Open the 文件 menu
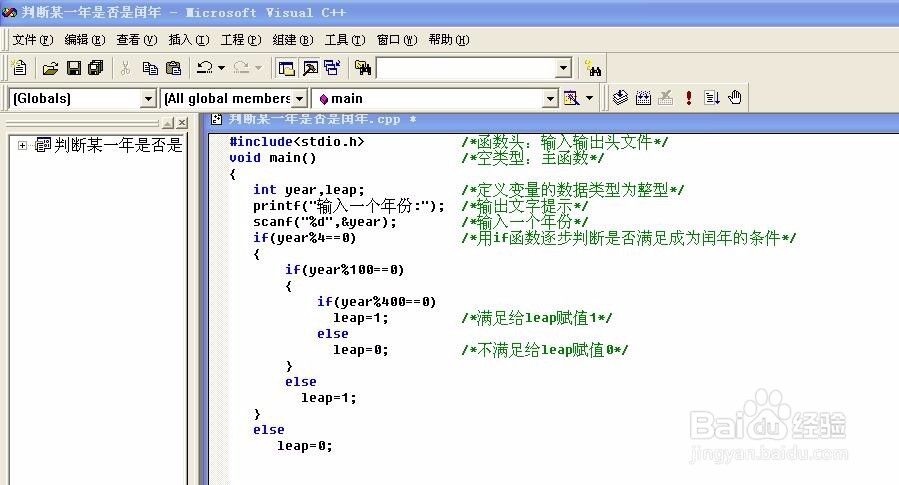Viewport: 899px width, 485px height. click(33, 40)
